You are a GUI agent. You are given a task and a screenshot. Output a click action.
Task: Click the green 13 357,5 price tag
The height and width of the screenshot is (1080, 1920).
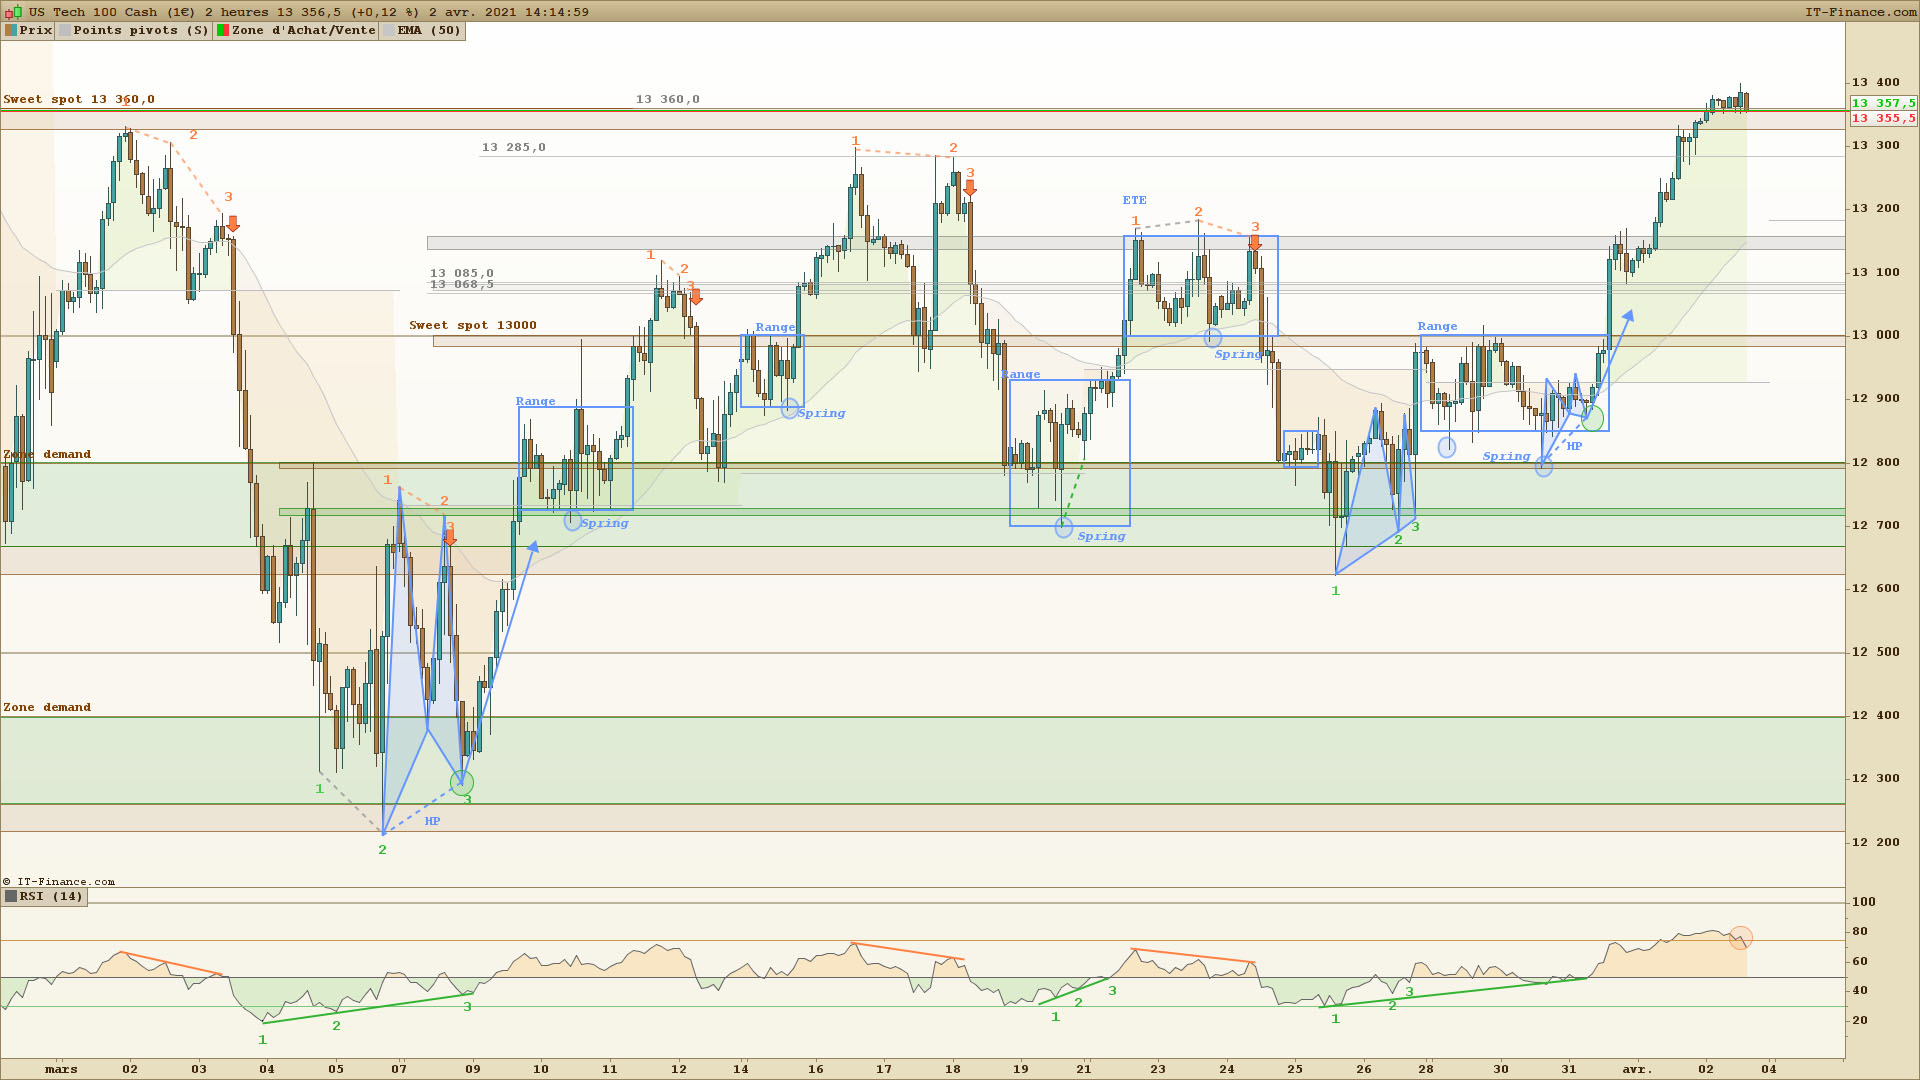pos(1883,103)
